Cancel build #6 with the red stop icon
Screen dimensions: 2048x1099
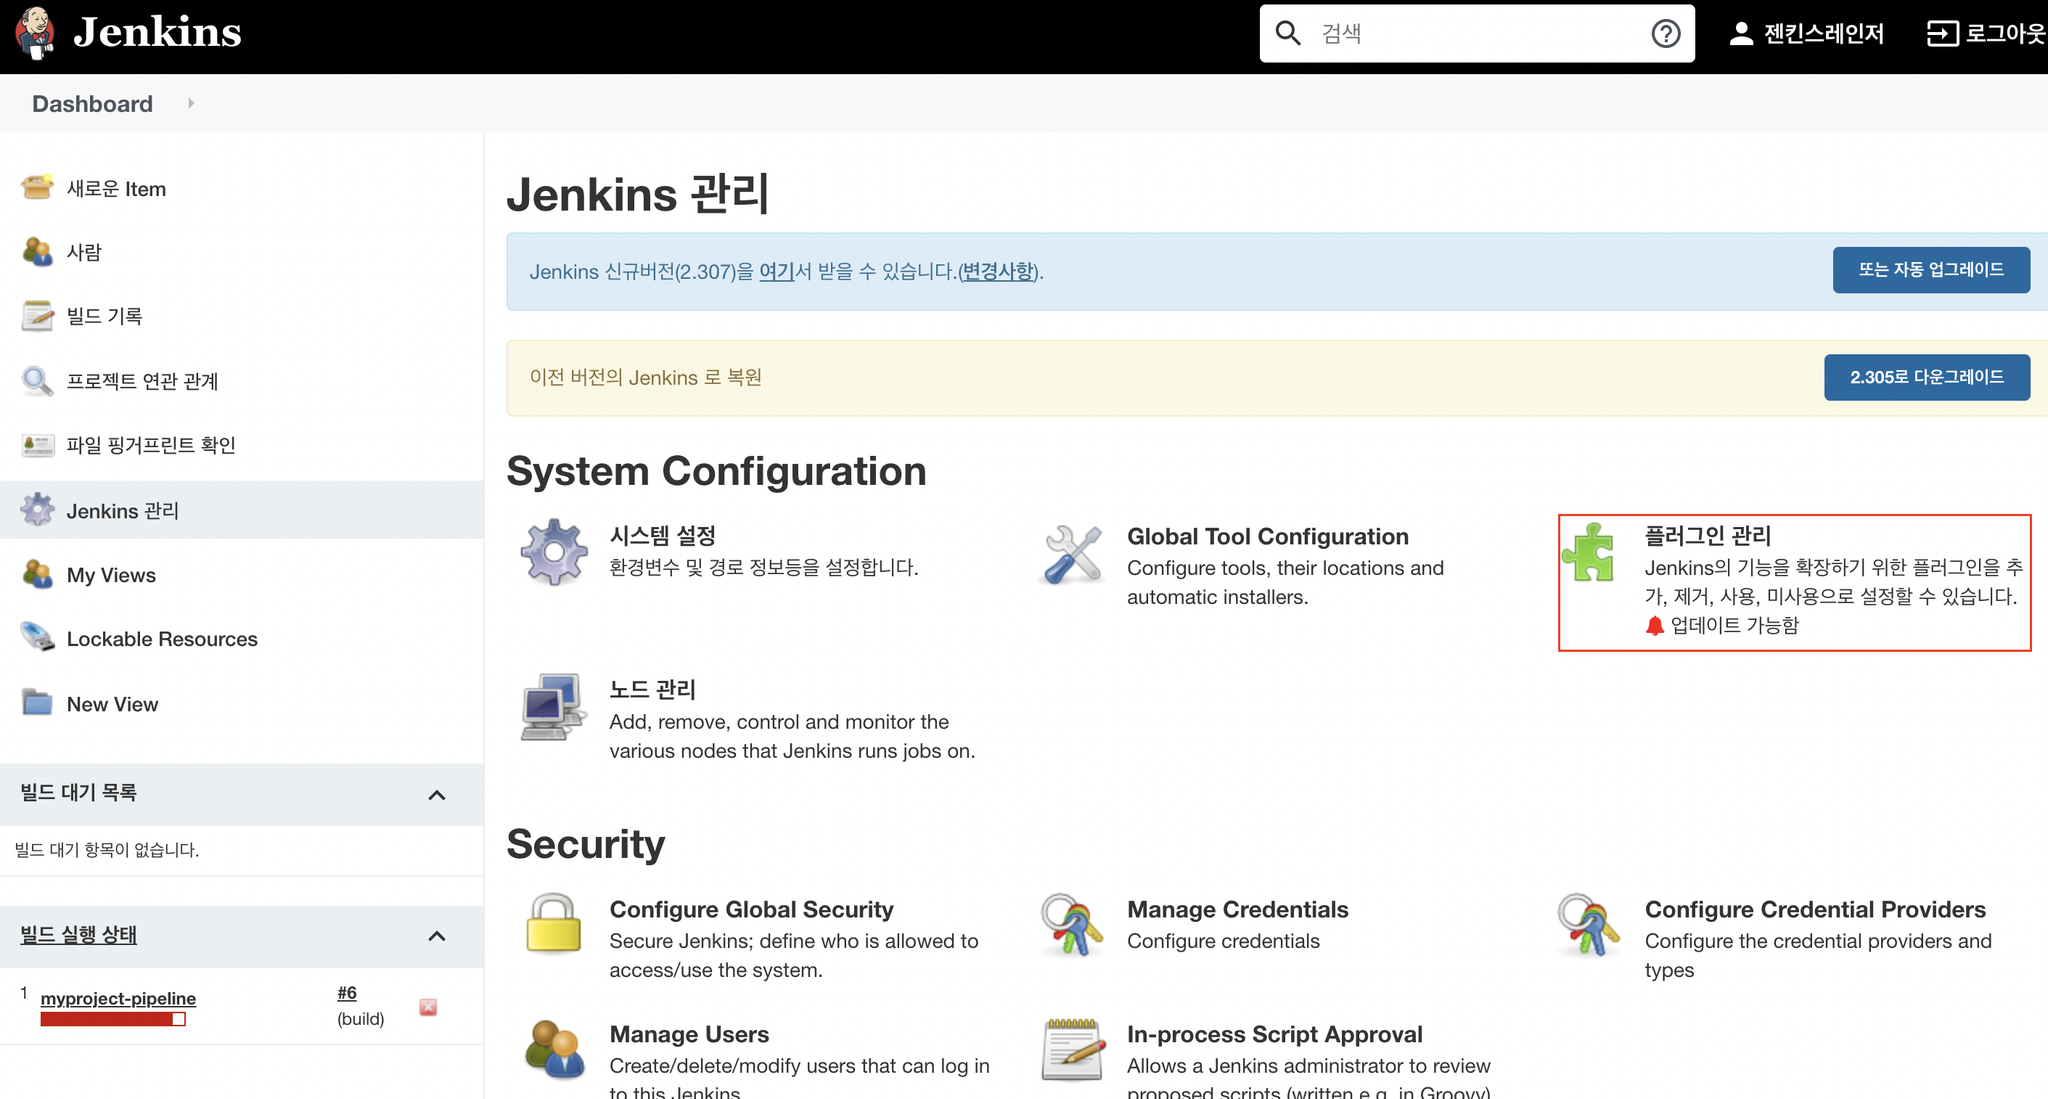point(428,1007)
